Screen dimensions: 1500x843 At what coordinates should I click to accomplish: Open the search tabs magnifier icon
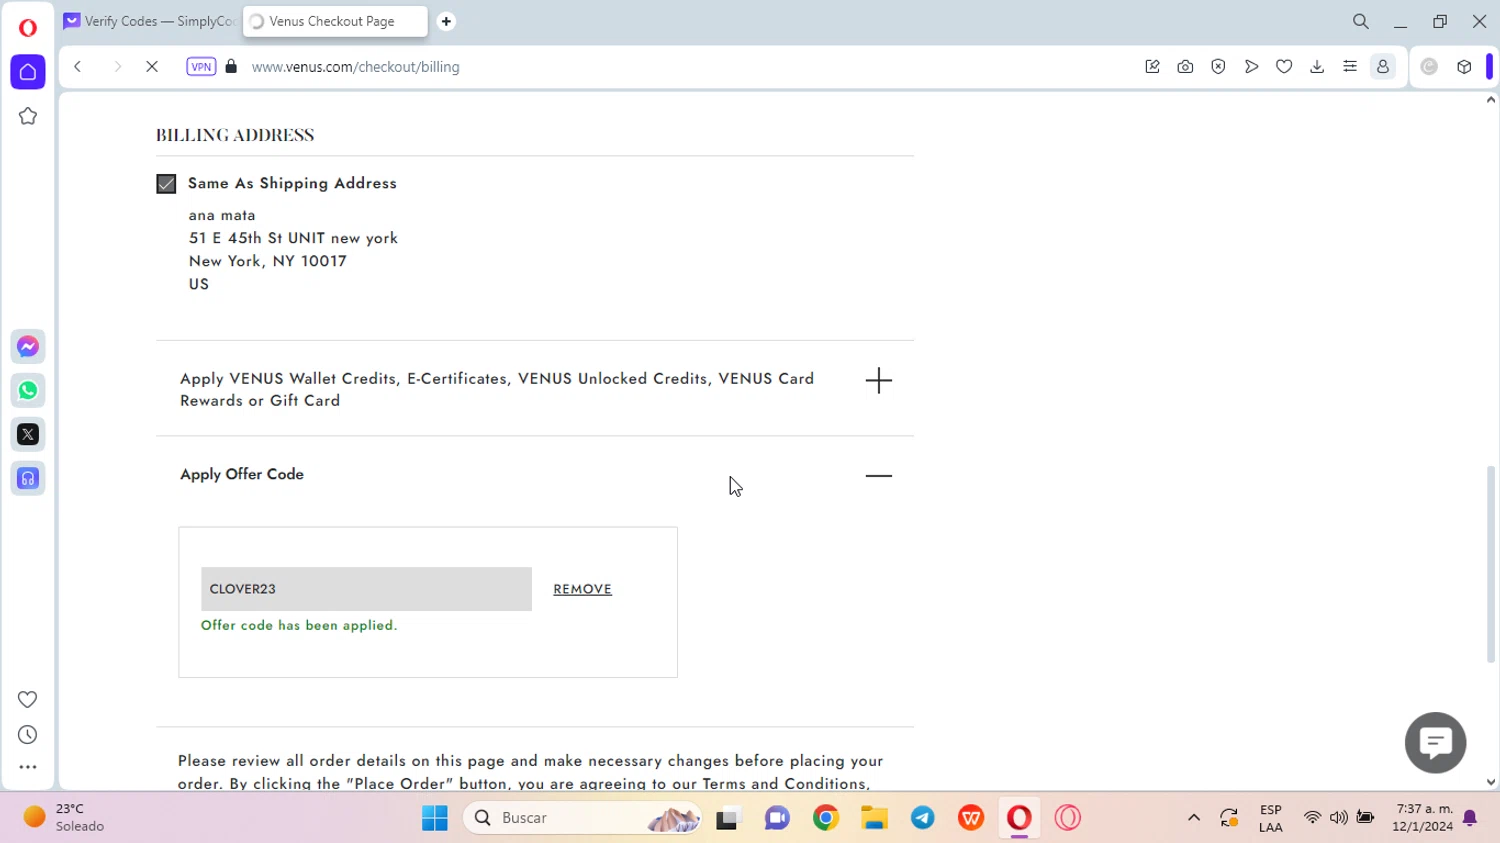[1361, 21]
